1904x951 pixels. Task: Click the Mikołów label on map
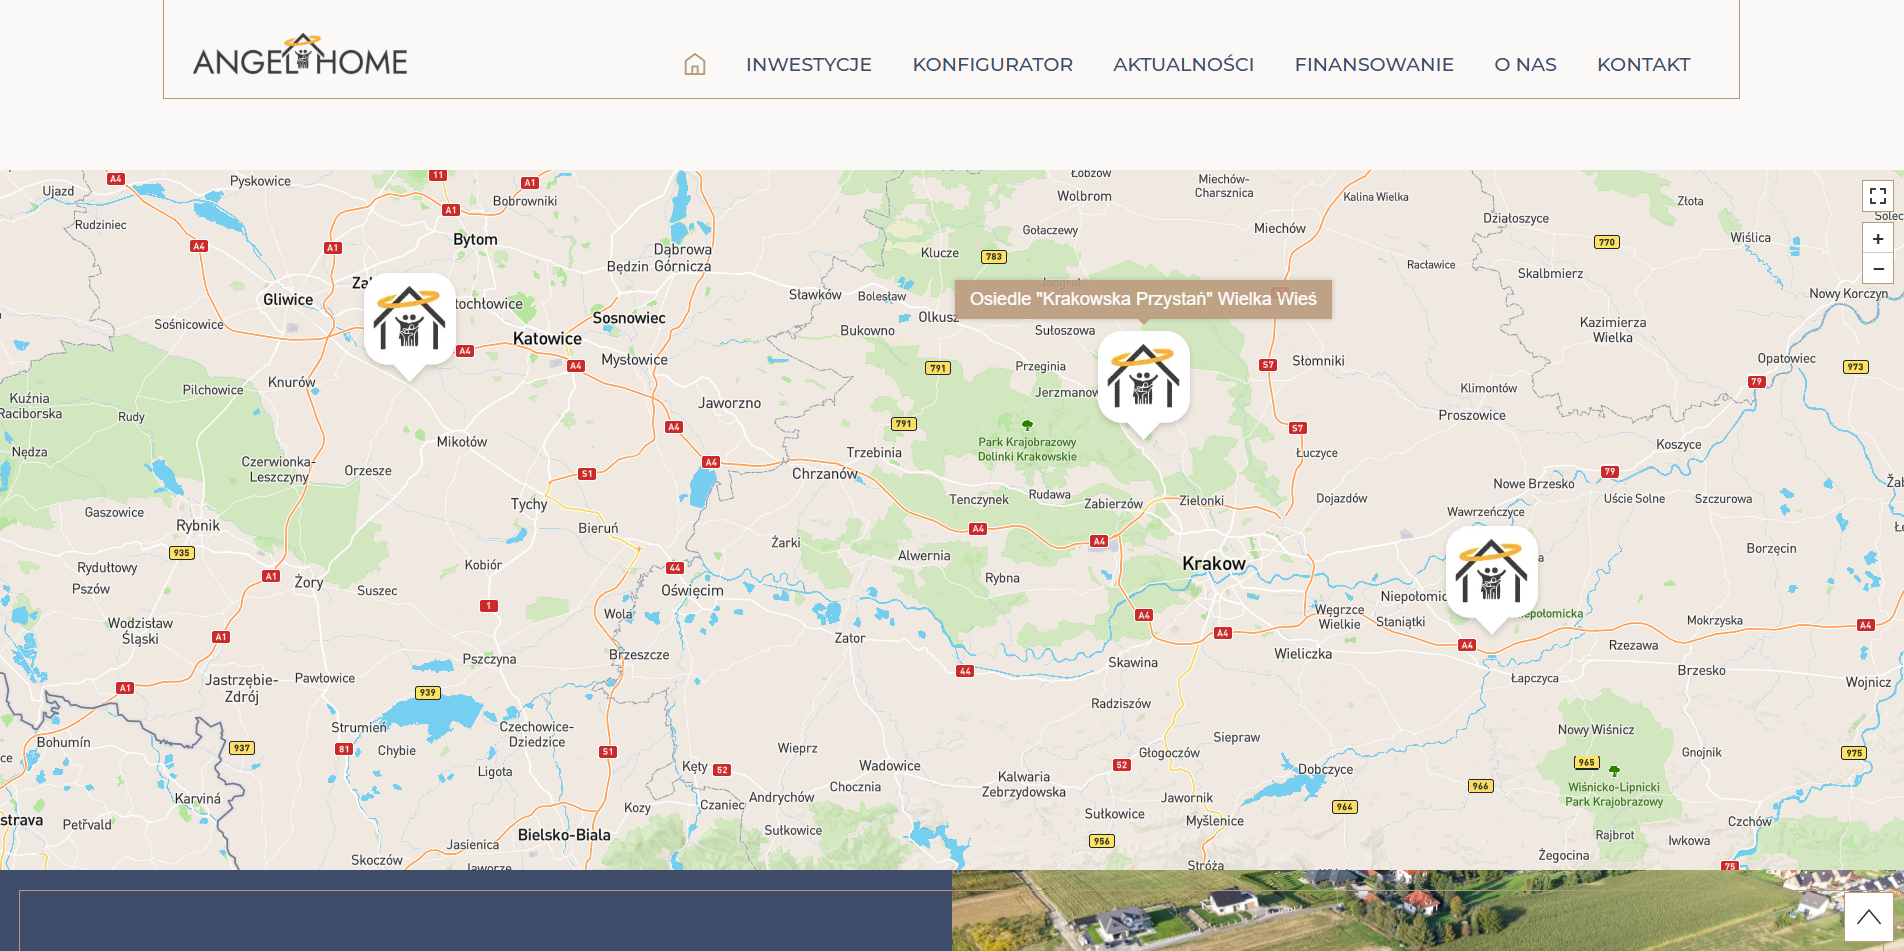click(x=462, y=442)
